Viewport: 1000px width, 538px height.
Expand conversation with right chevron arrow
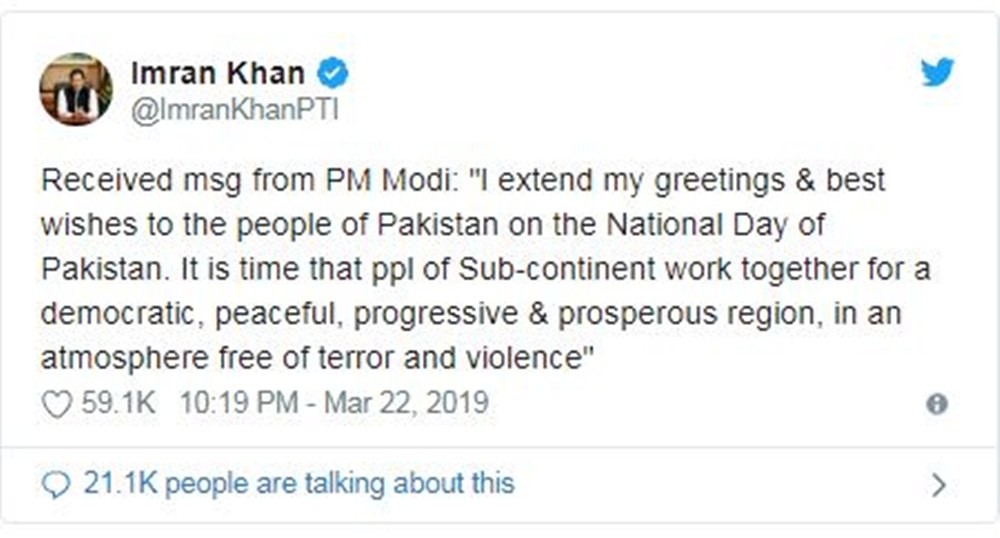click(938, 485)
